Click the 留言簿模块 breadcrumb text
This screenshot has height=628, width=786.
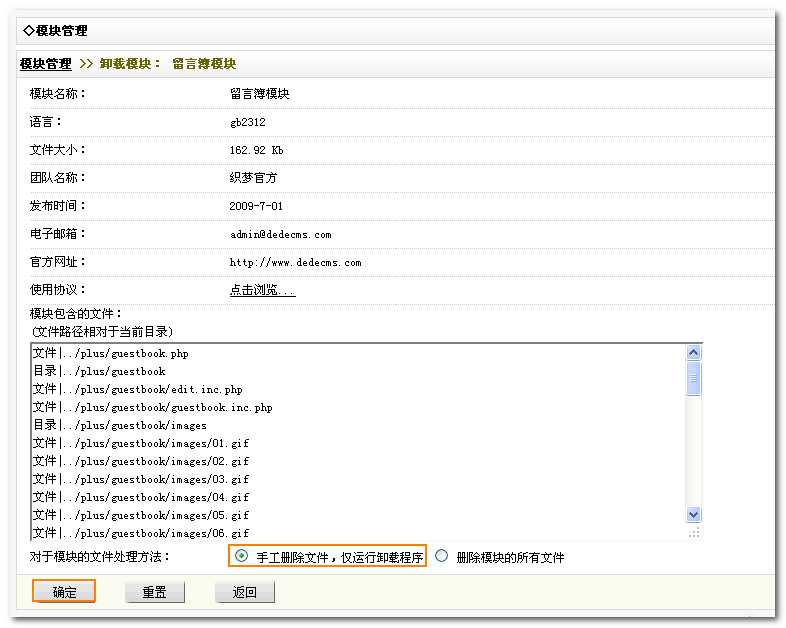point(204,64)
